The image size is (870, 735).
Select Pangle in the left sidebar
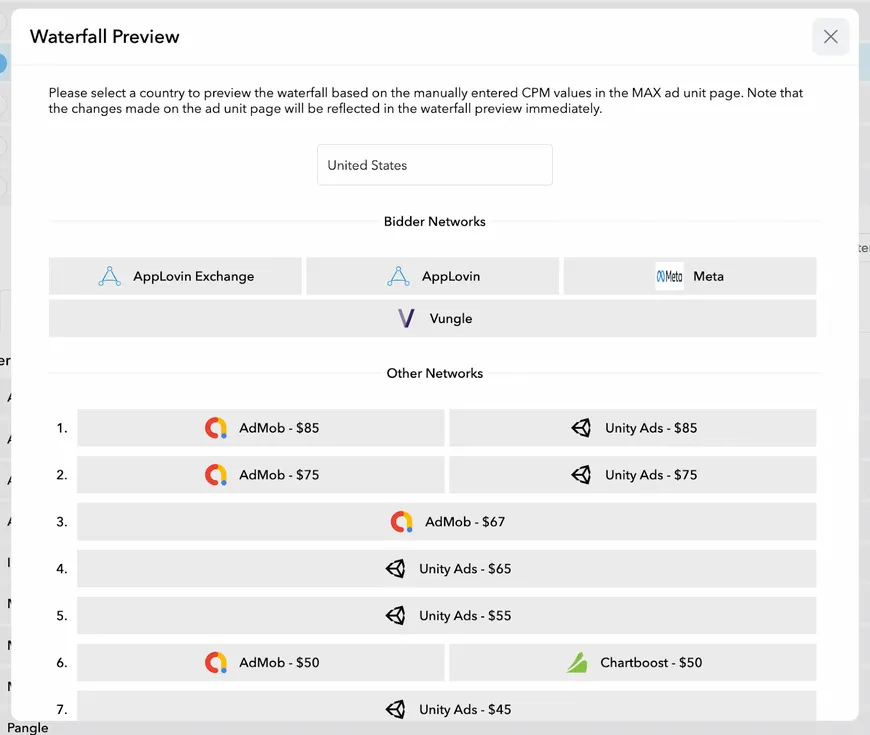[x=27, y=727]
